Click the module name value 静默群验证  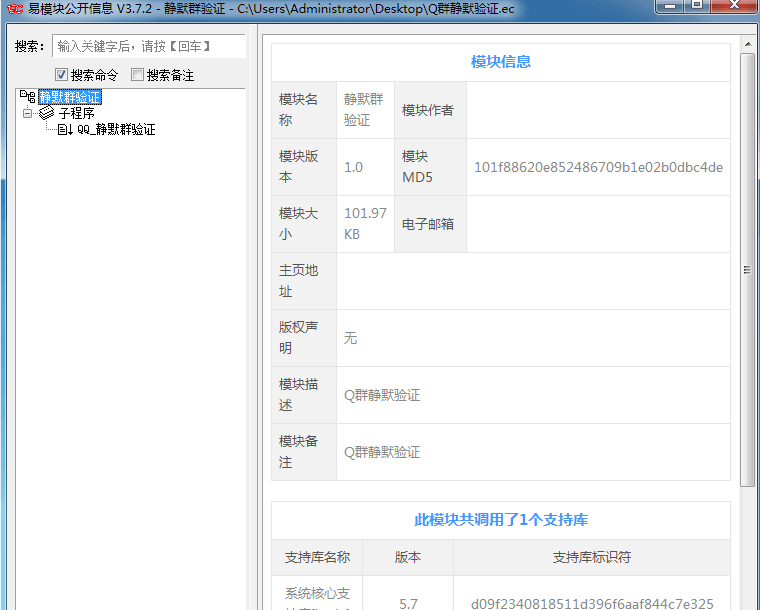[364, 109]
